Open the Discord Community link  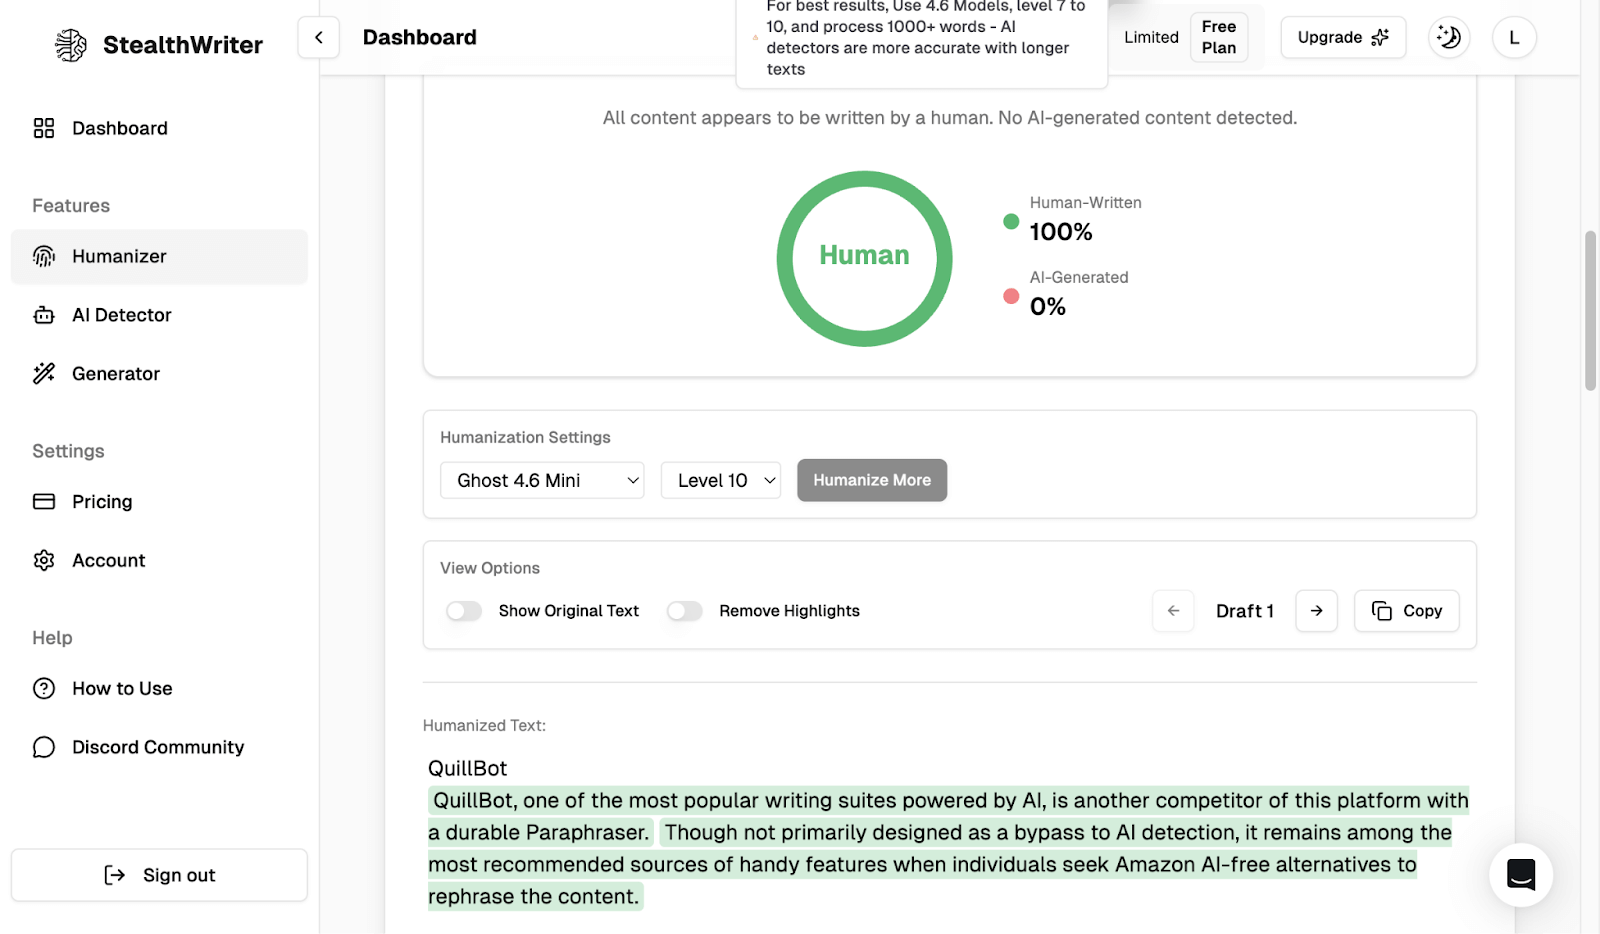159,747
